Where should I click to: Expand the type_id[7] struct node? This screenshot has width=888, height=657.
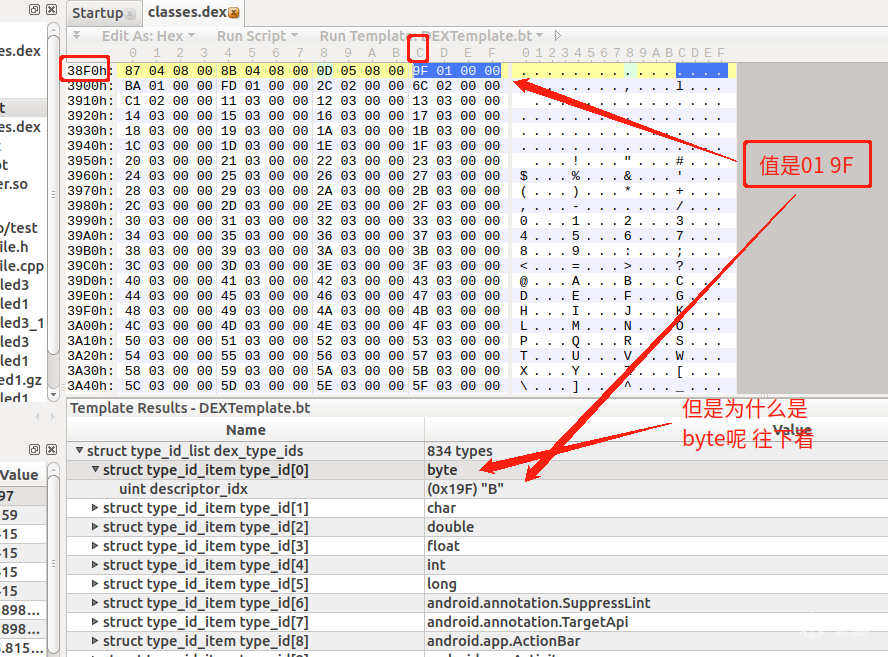[95, 622]
